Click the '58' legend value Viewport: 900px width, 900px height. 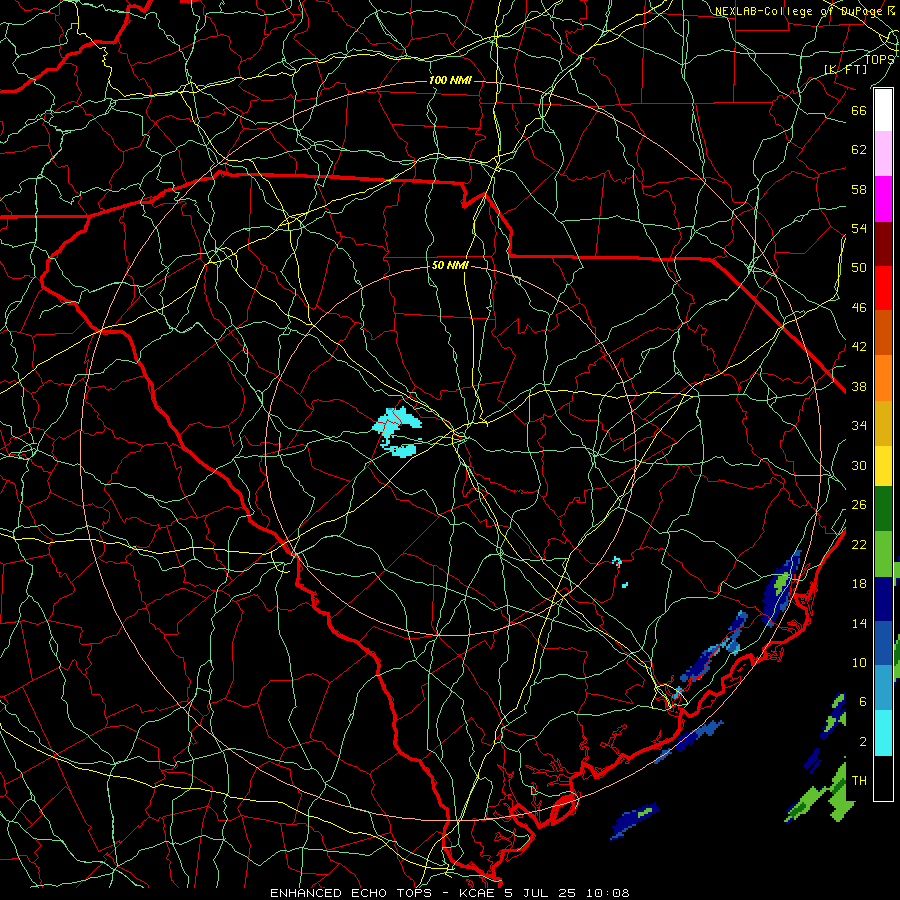[859, 189]
